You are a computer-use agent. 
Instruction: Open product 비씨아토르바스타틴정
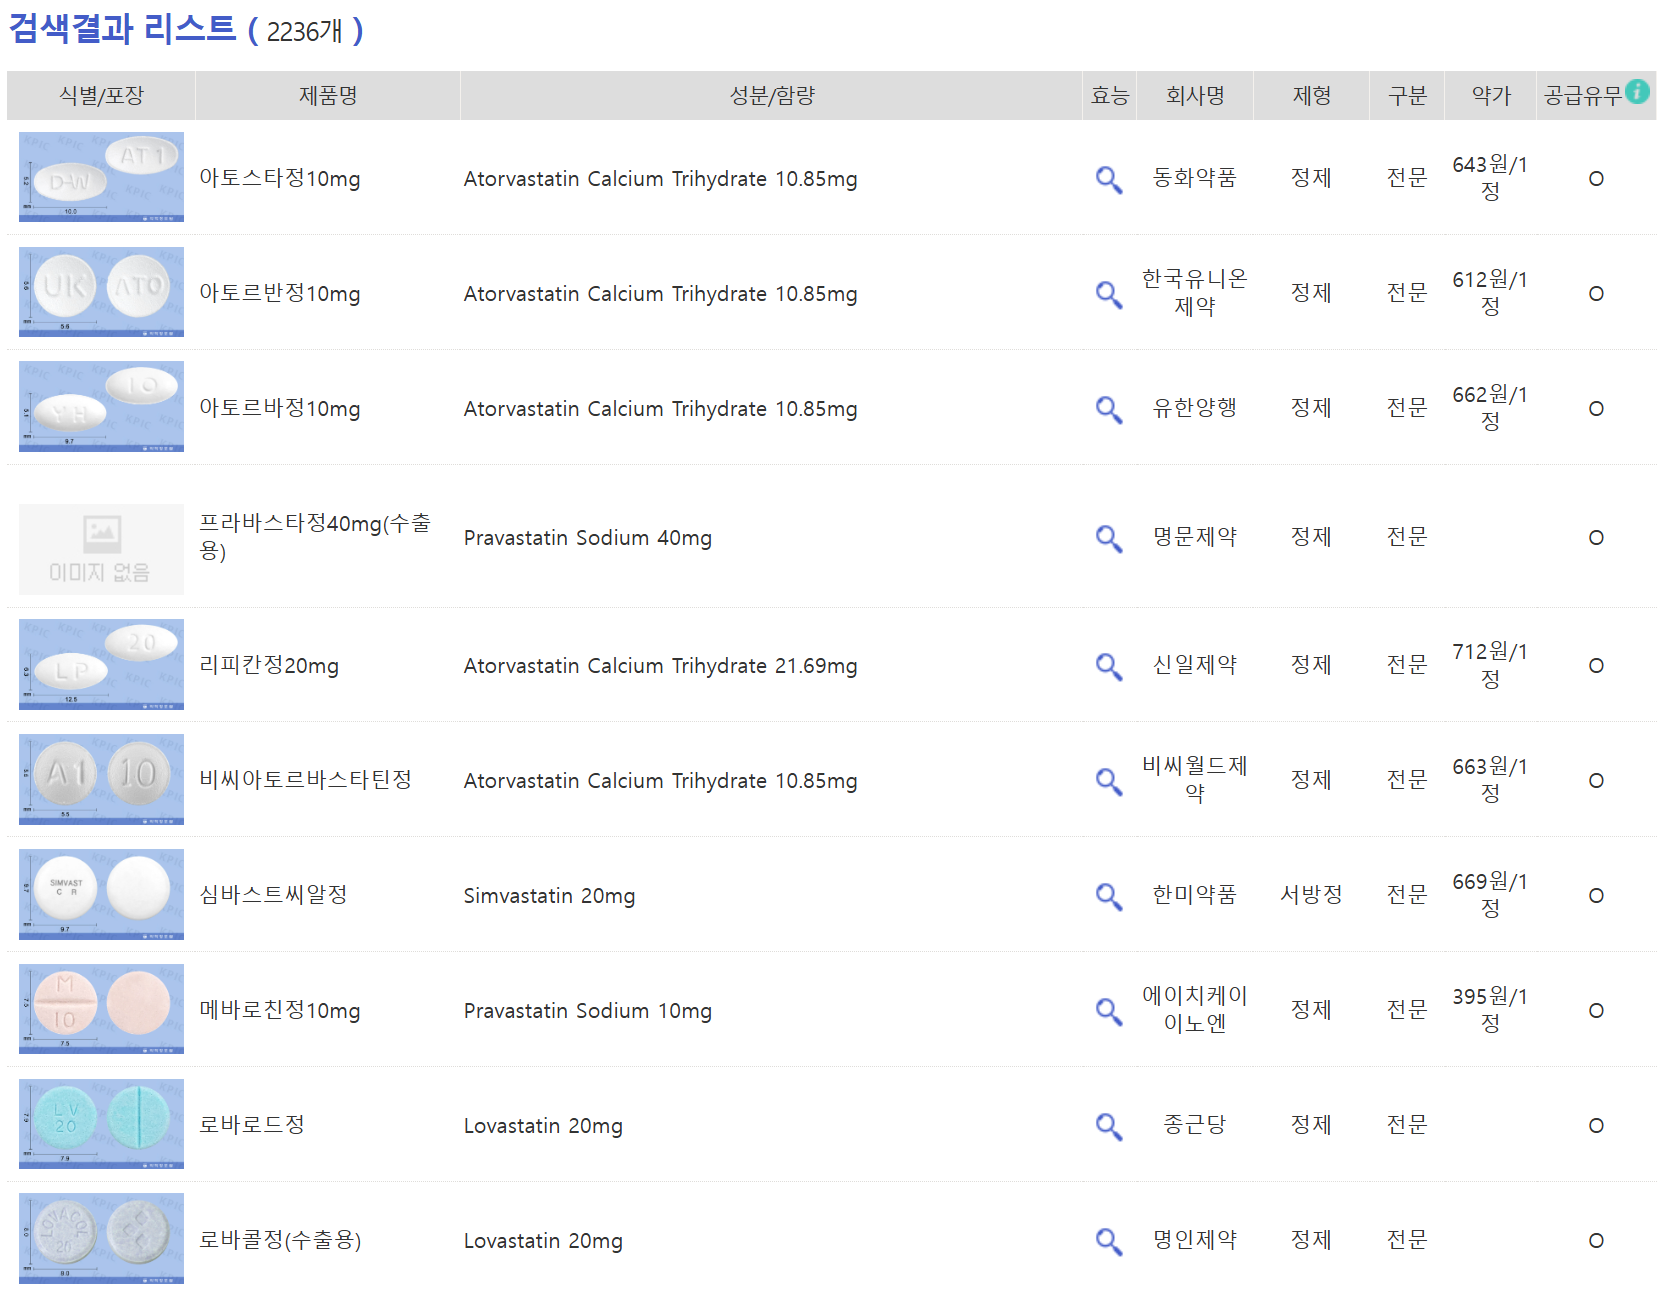tap(305, 780)
